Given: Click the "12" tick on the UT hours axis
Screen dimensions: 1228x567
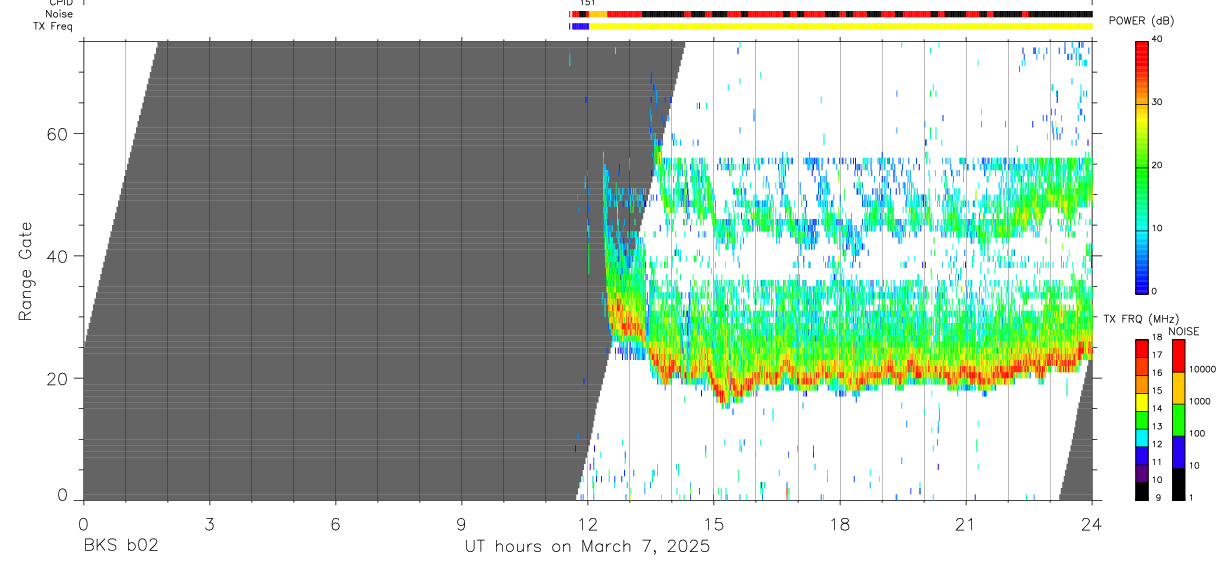Looking at the screenshot, I should click(587, 524).
